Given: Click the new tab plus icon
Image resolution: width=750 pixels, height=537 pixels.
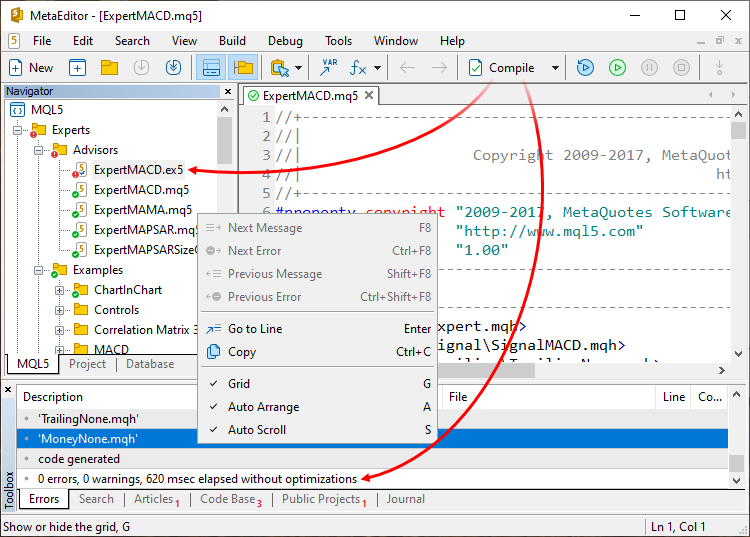Looking at the screenshot, I should [x=77, y=68].
